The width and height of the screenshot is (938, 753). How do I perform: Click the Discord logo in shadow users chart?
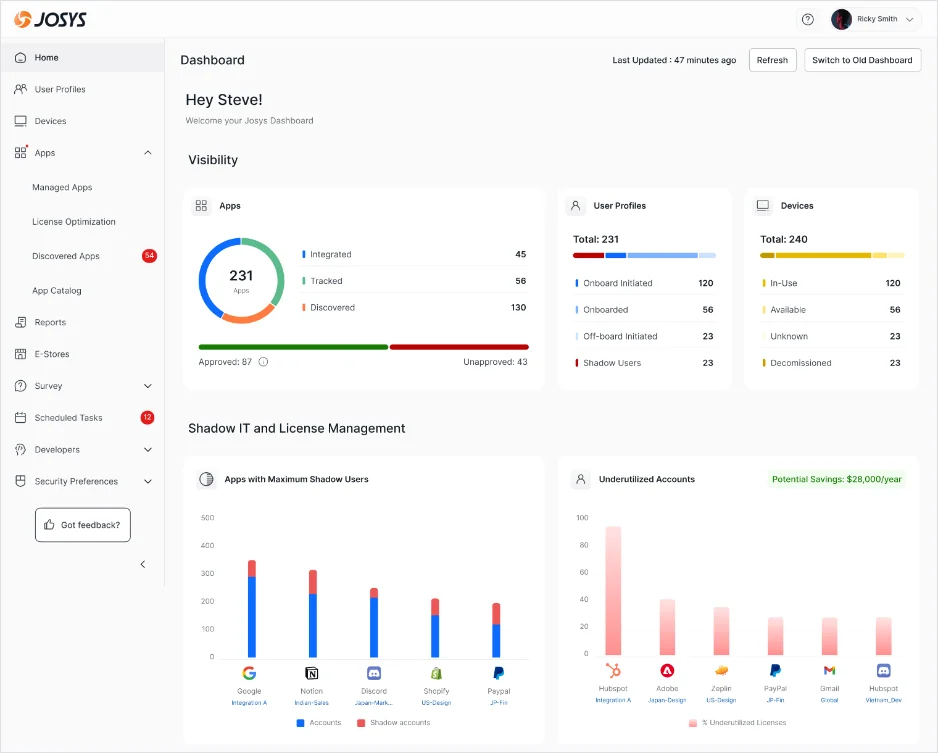[x=374, y=673]
